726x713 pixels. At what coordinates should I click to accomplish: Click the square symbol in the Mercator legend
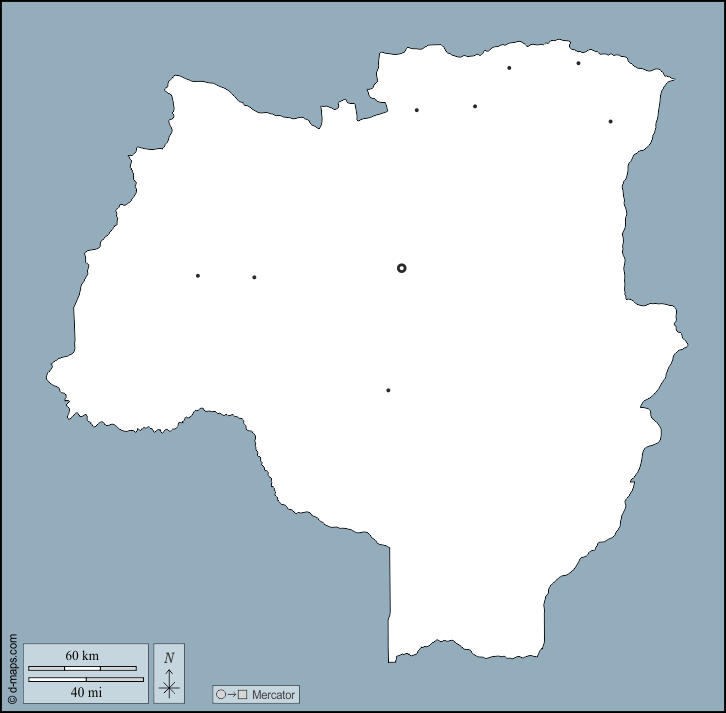tap(242, 694)
